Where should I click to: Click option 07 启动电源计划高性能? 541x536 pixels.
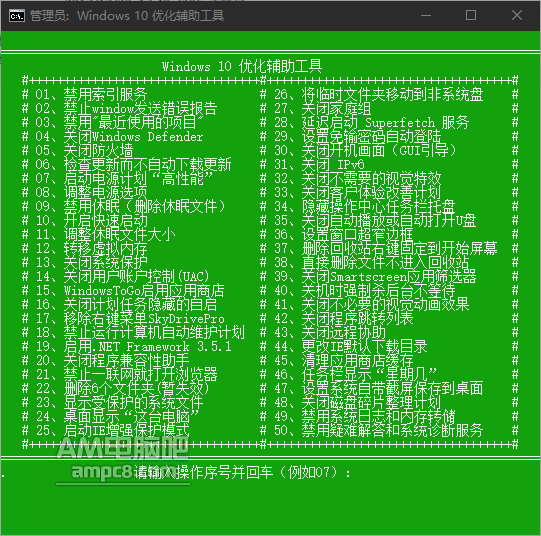(x=124, y=179)
